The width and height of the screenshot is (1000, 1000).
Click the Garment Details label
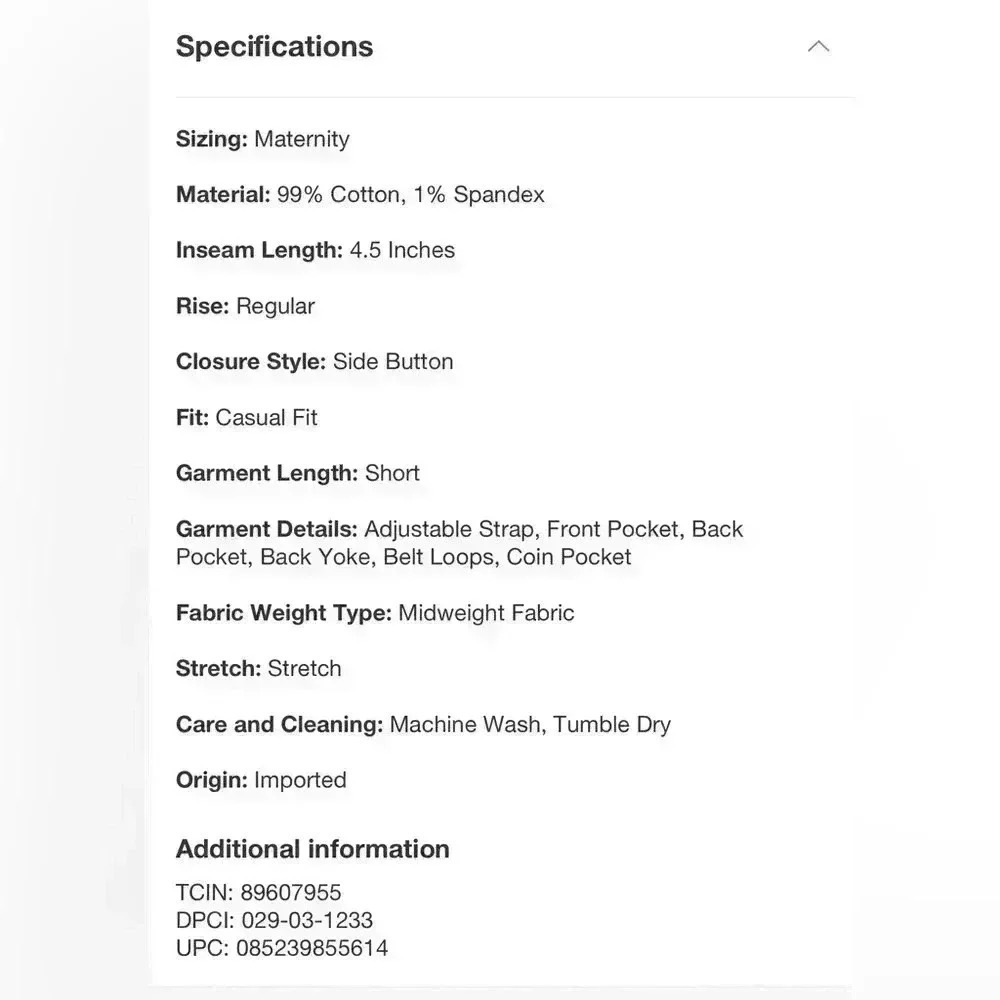tap(267, 529)
